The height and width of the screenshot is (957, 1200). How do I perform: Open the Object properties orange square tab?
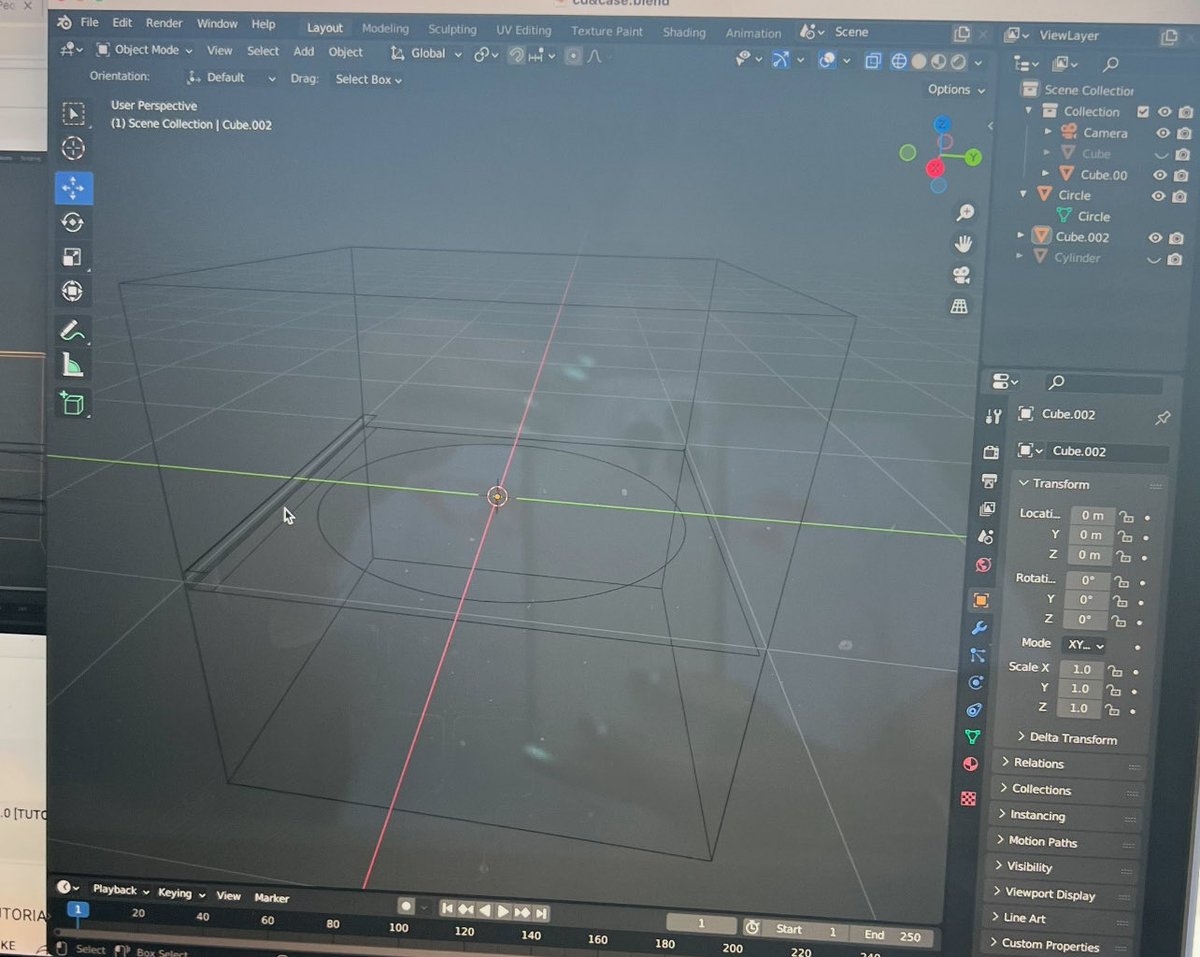click(x=981, y=600)
